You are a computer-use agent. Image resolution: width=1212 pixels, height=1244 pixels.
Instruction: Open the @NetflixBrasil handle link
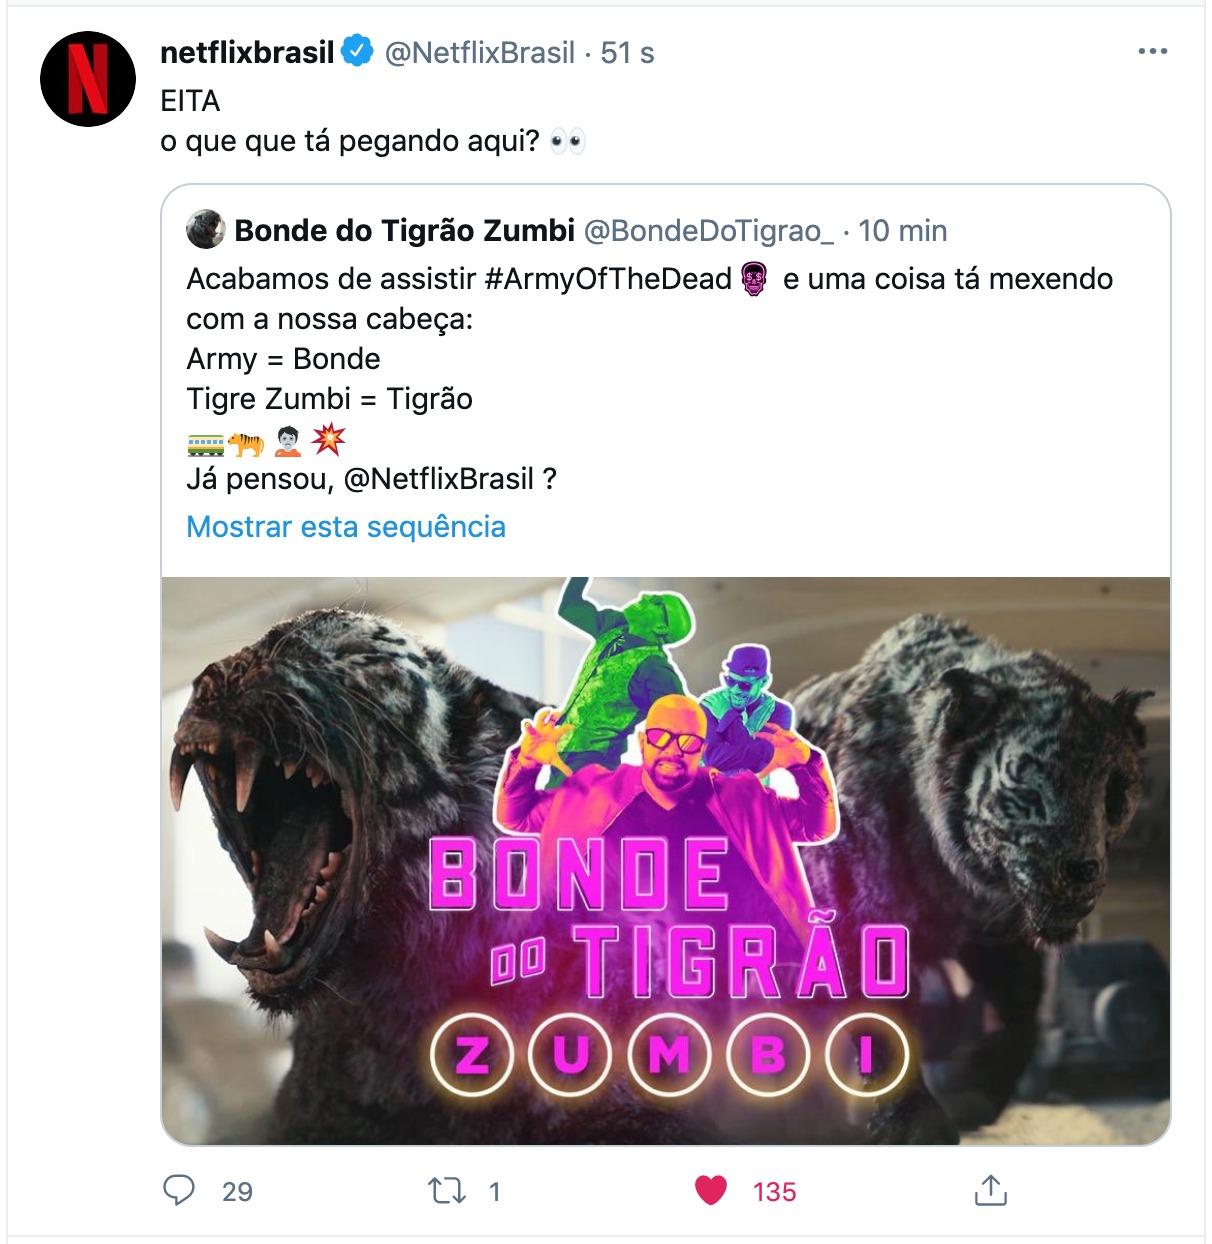tap(480, 52)
